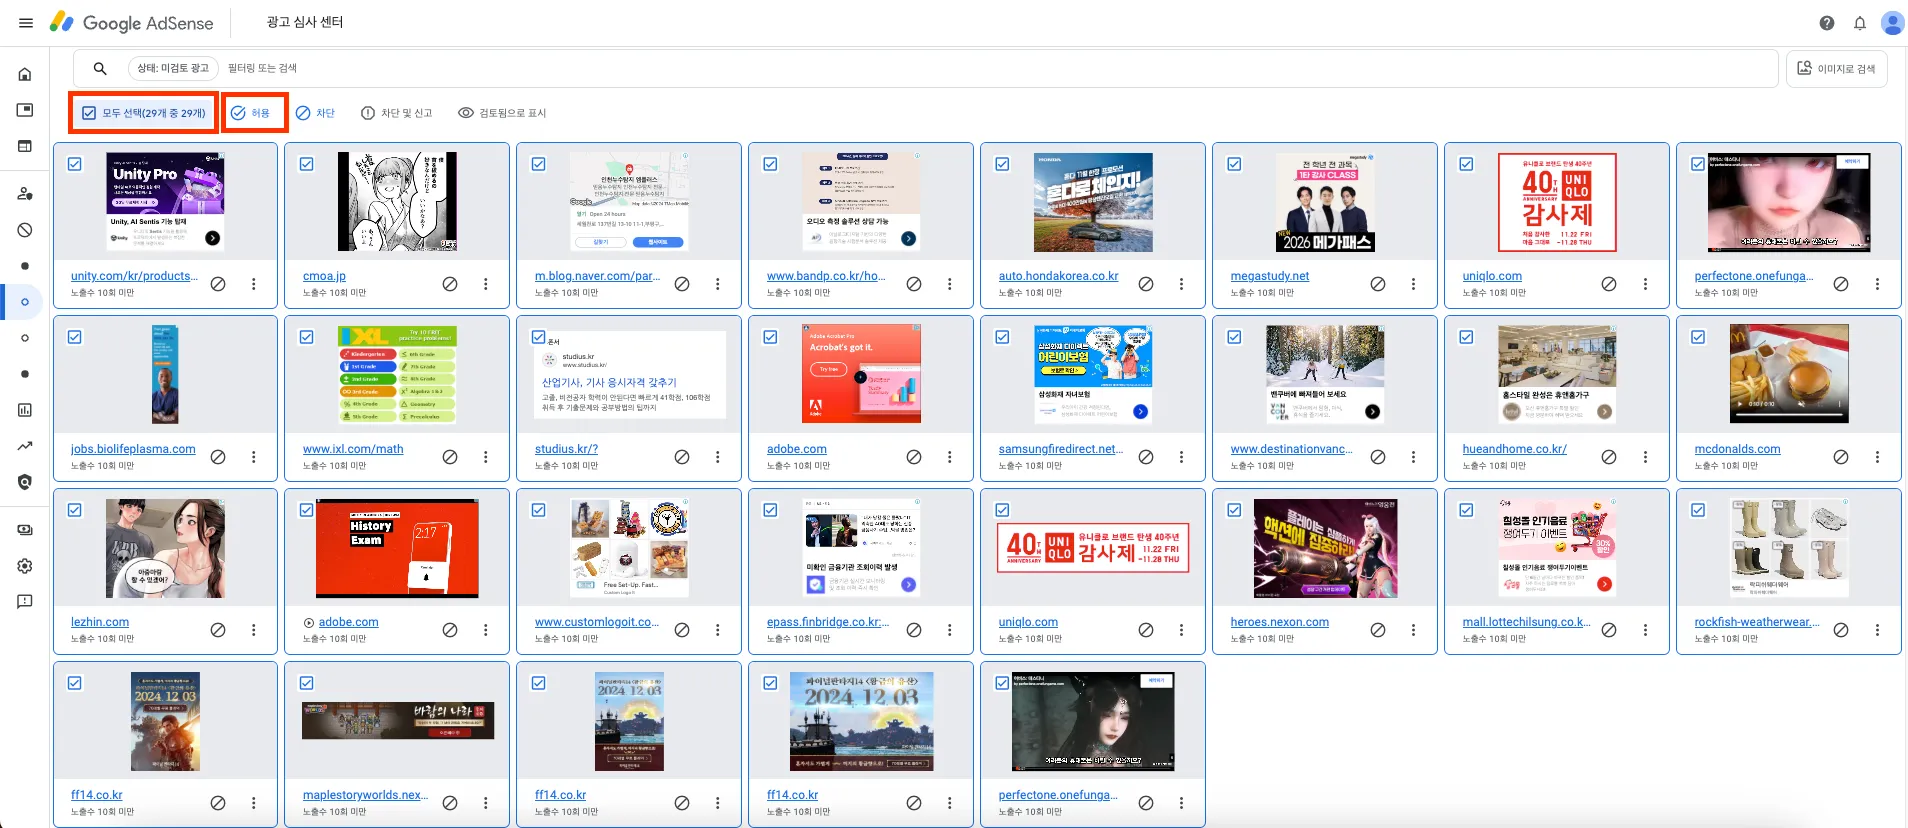Choose 차단 및 신고 block and report
Viewport: 1908px width, 828px height.
tap(397, 113)
